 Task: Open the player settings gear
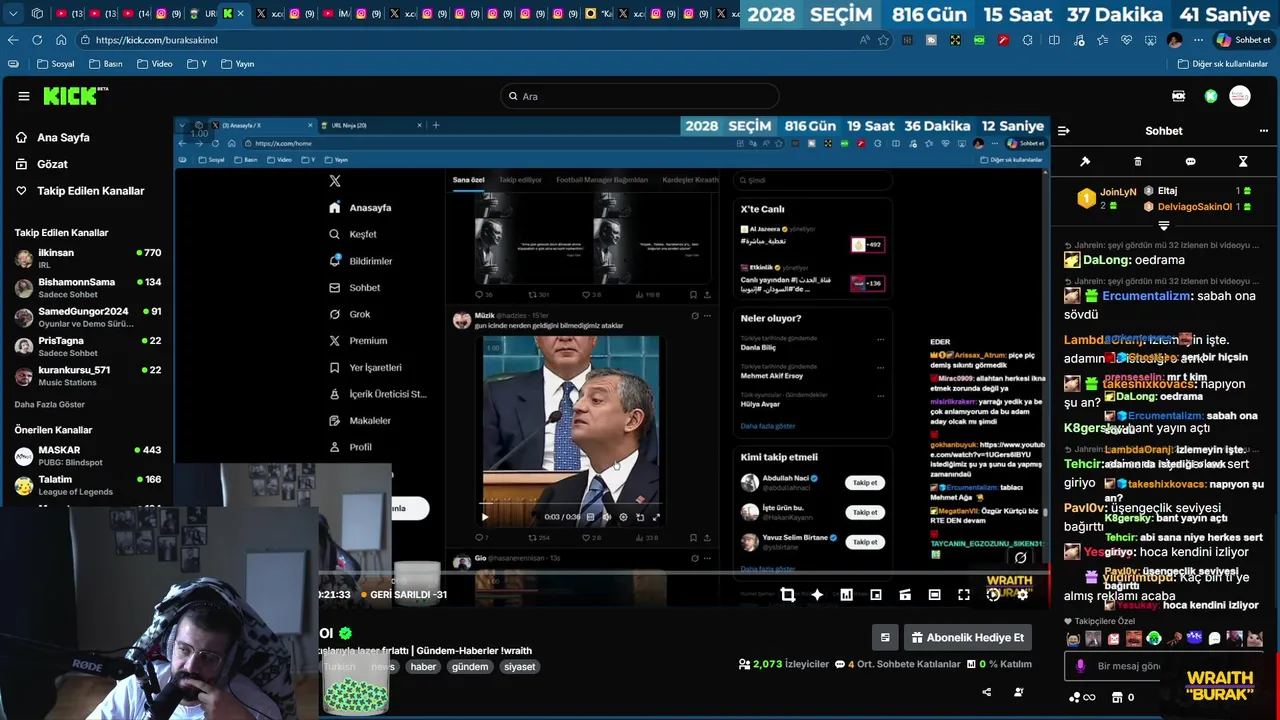pyautogui.click(x=1022, y=594)
